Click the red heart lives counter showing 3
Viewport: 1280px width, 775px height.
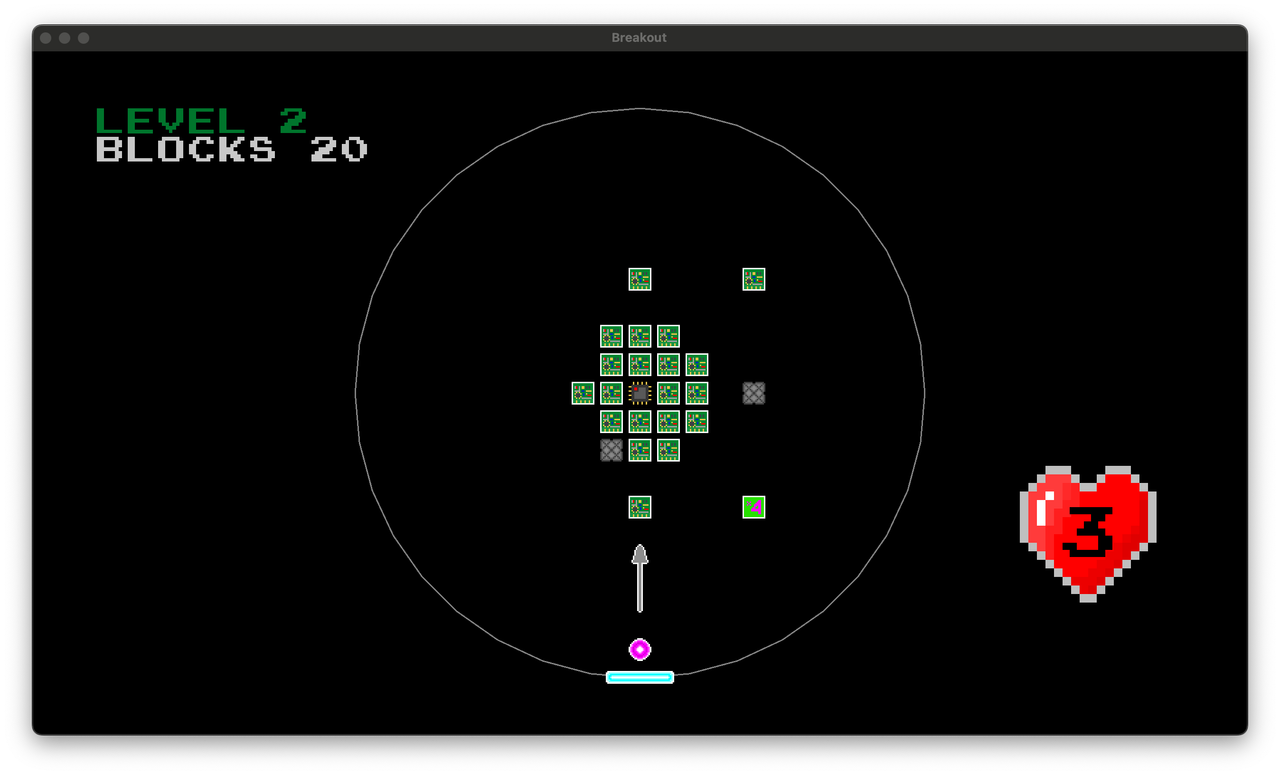point(1088,533)
